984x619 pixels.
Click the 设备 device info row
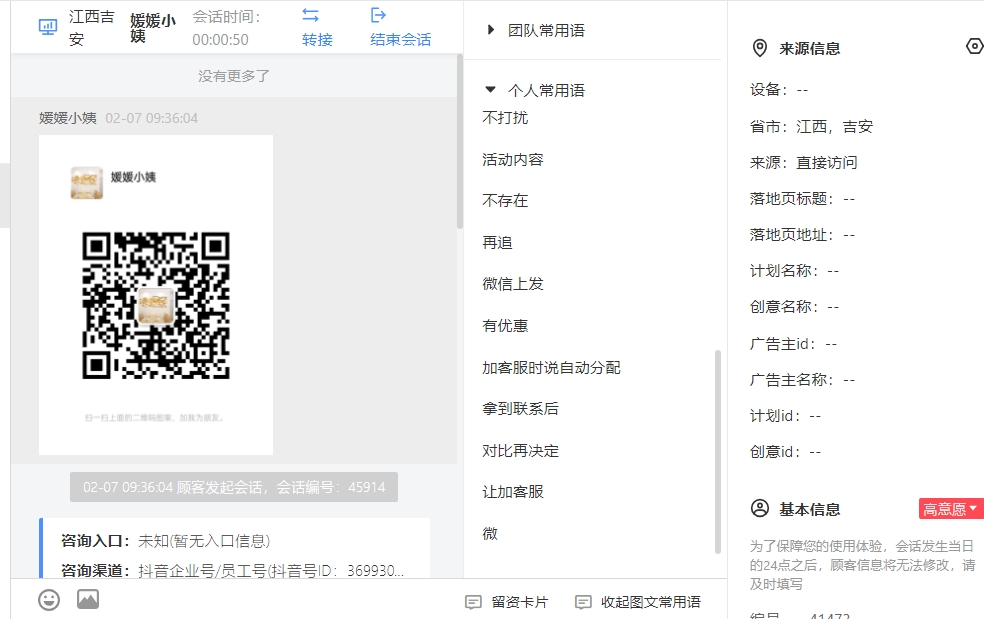coord(779,90)
